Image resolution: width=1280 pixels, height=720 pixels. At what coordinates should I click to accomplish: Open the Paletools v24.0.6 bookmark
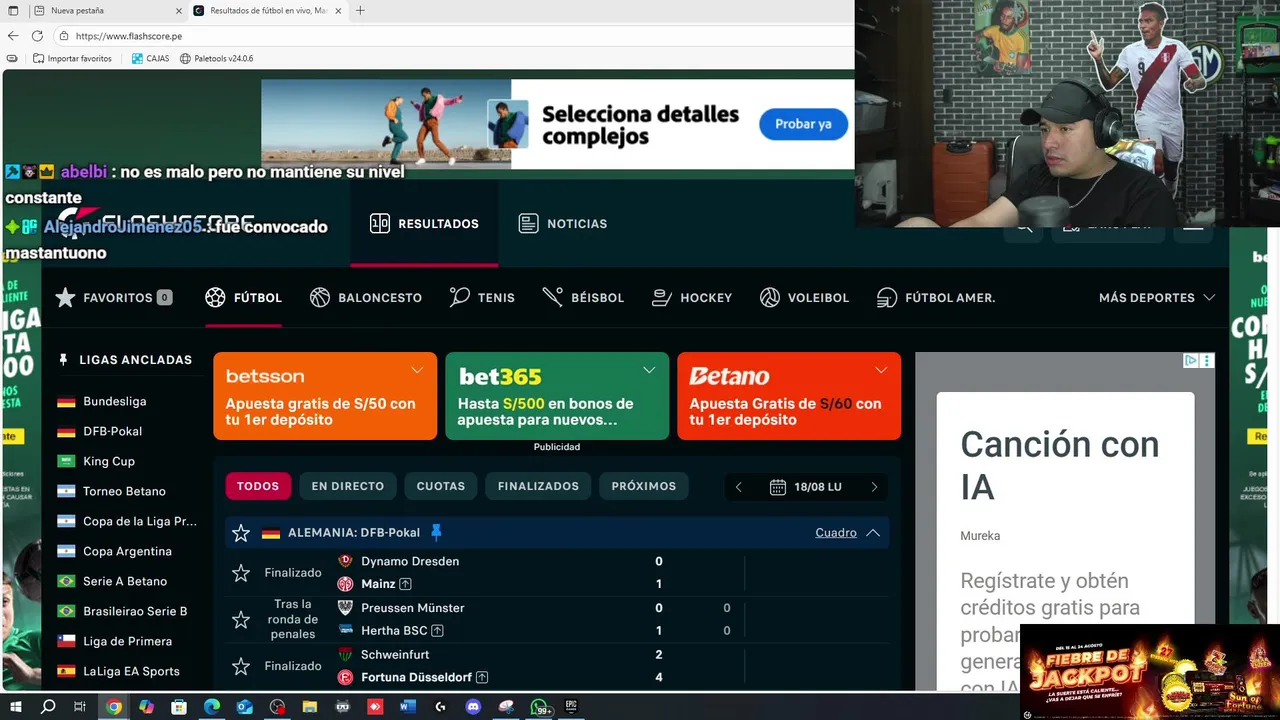point(216,58)
